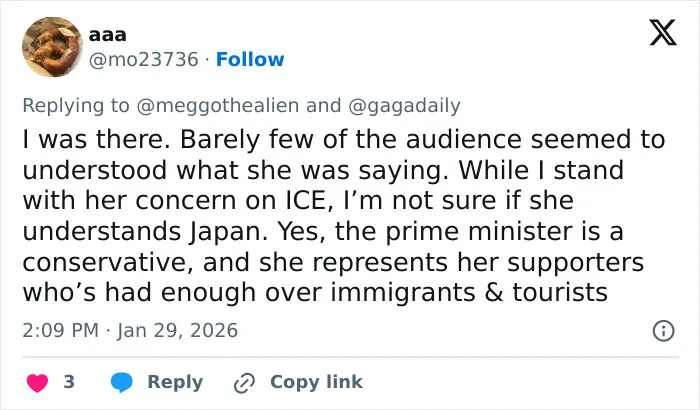700x410 pixels.
Task: Open the pretzel profile avatar
Action: [x=52, y=47]
